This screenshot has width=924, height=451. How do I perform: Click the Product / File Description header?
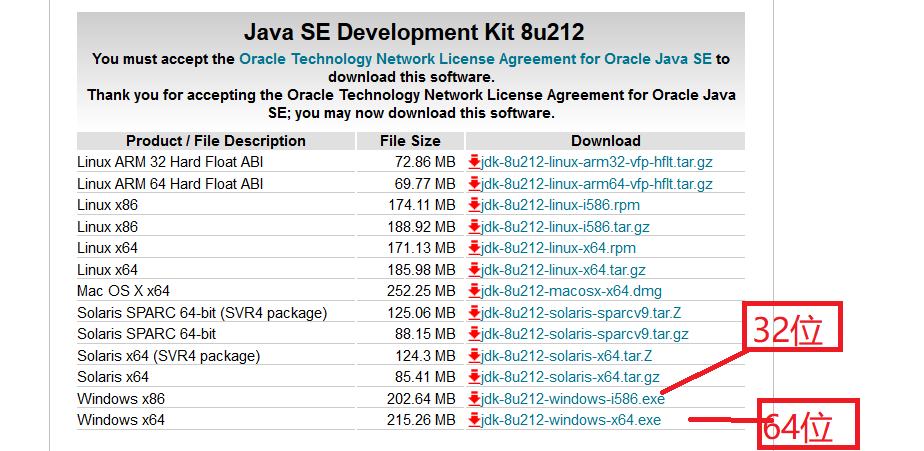click(216, 141)
